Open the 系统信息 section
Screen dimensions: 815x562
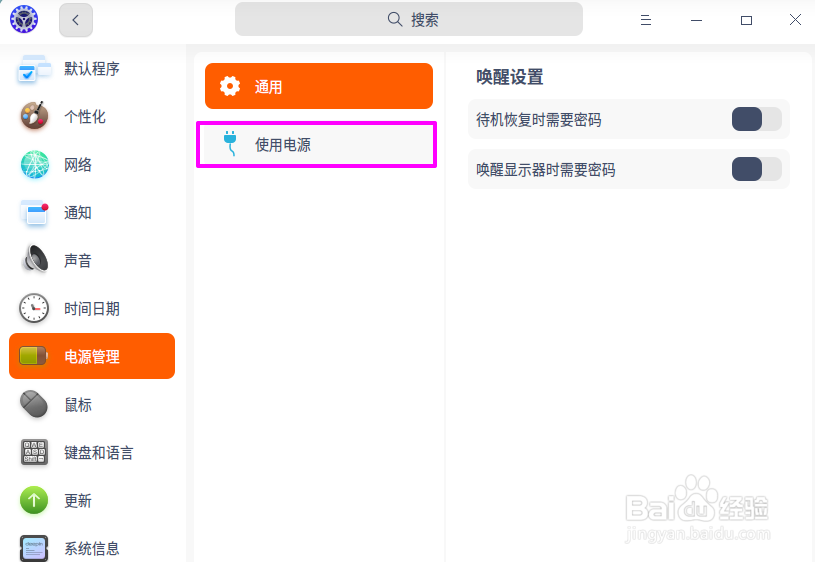tap(92, 547)
